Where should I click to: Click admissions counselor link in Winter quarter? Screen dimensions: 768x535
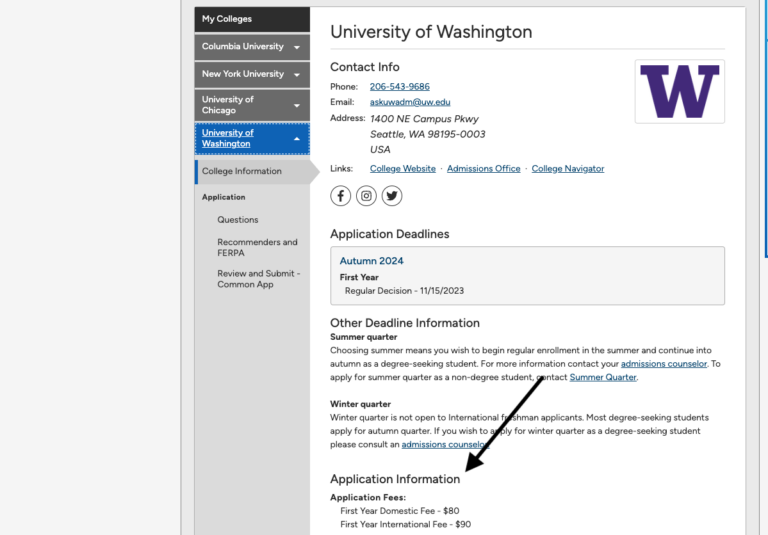point(445,444)
